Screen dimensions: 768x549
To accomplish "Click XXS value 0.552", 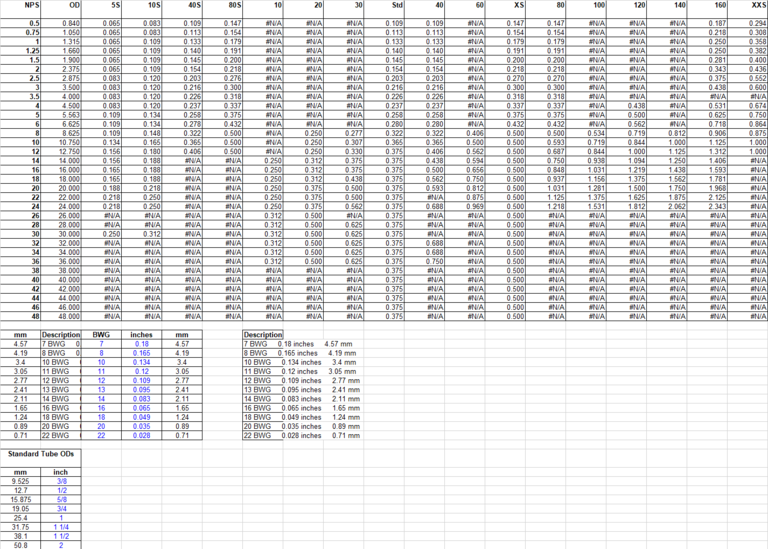I will coord(747,78).
